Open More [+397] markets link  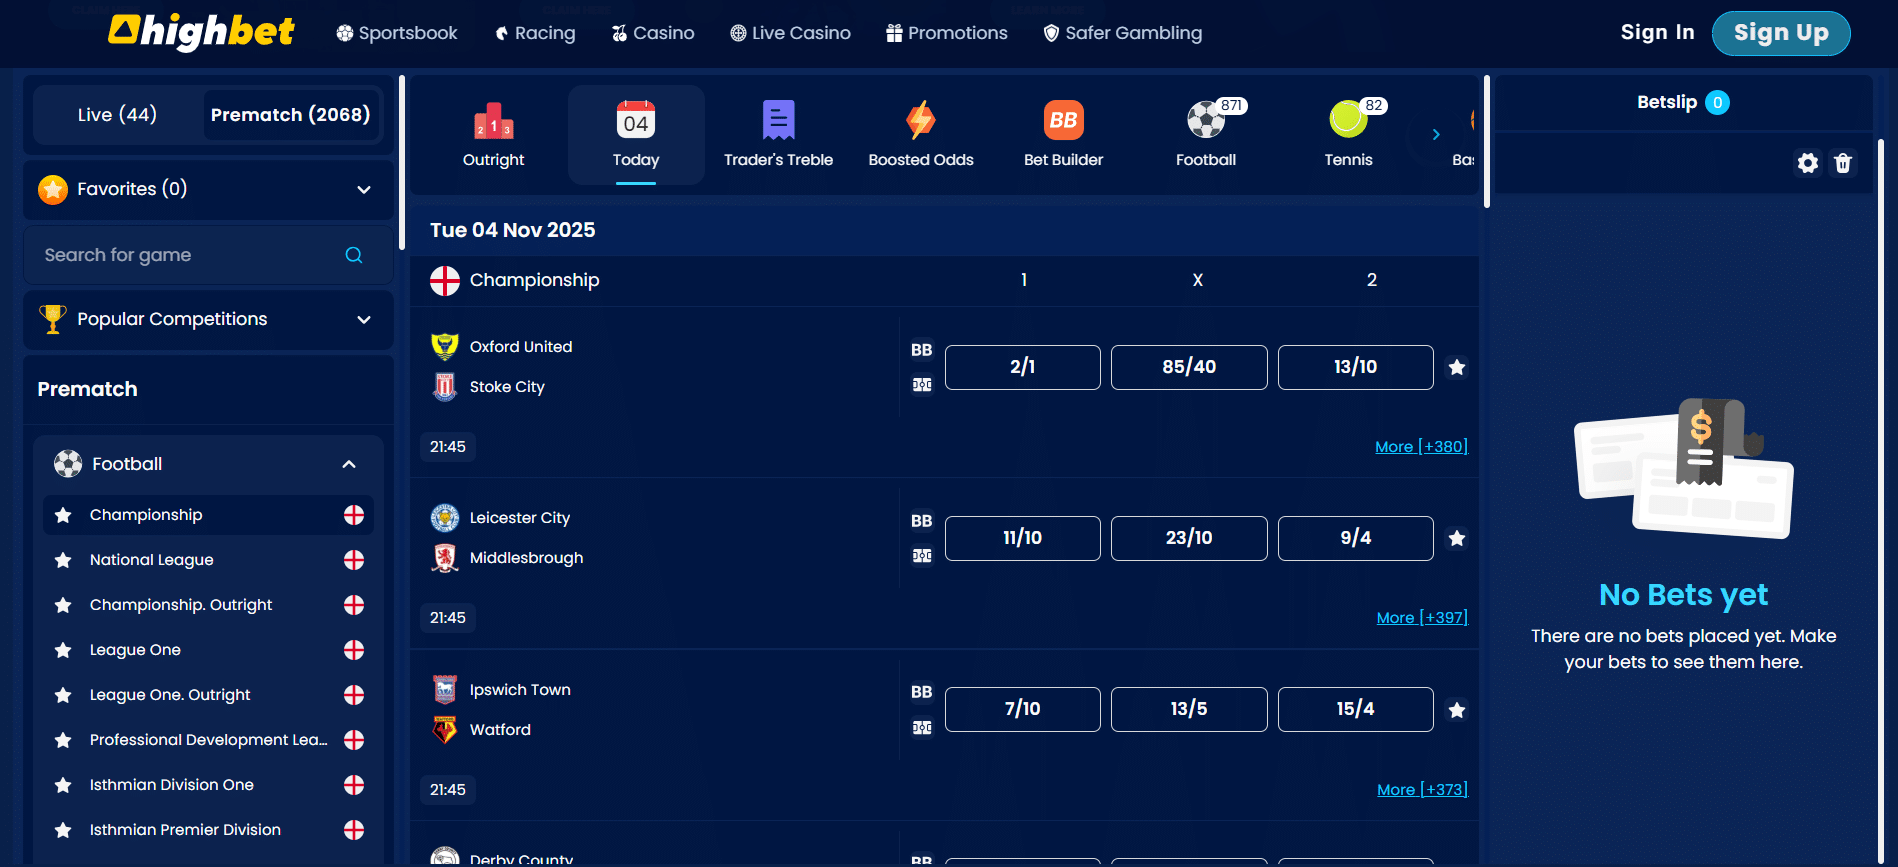click(1422, 618)
